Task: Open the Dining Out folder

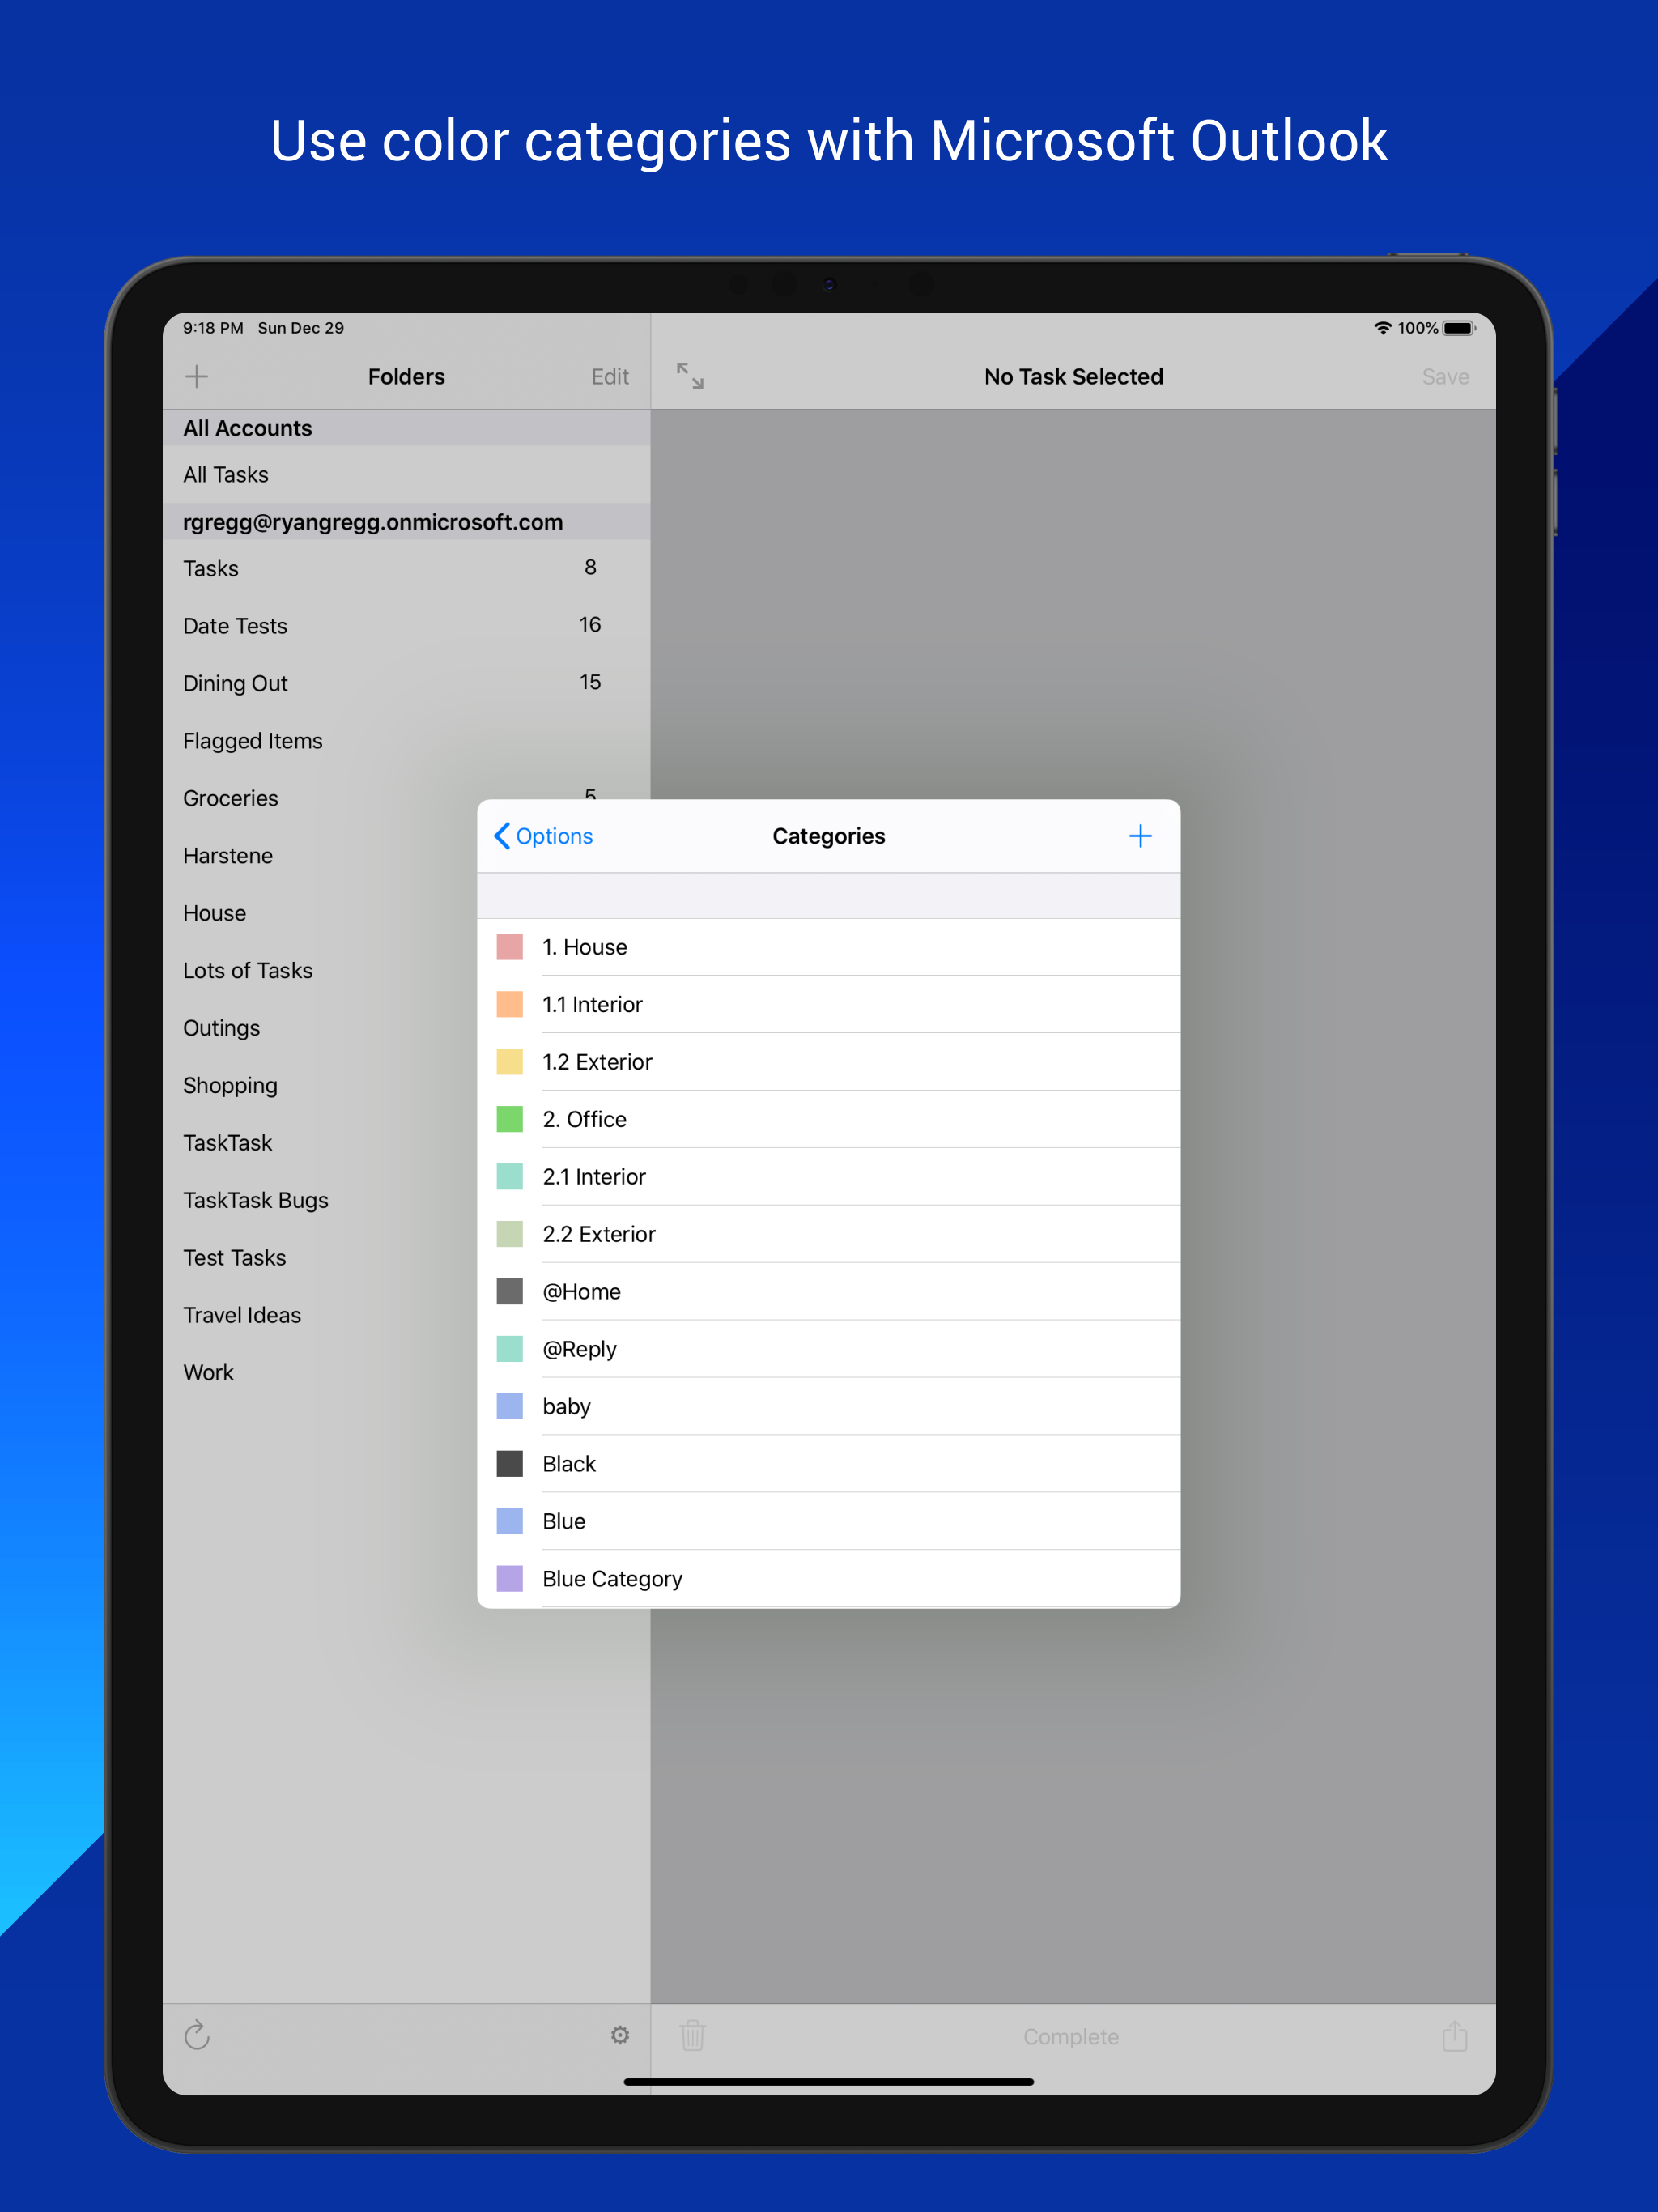Action: click(x=235, y=683)
